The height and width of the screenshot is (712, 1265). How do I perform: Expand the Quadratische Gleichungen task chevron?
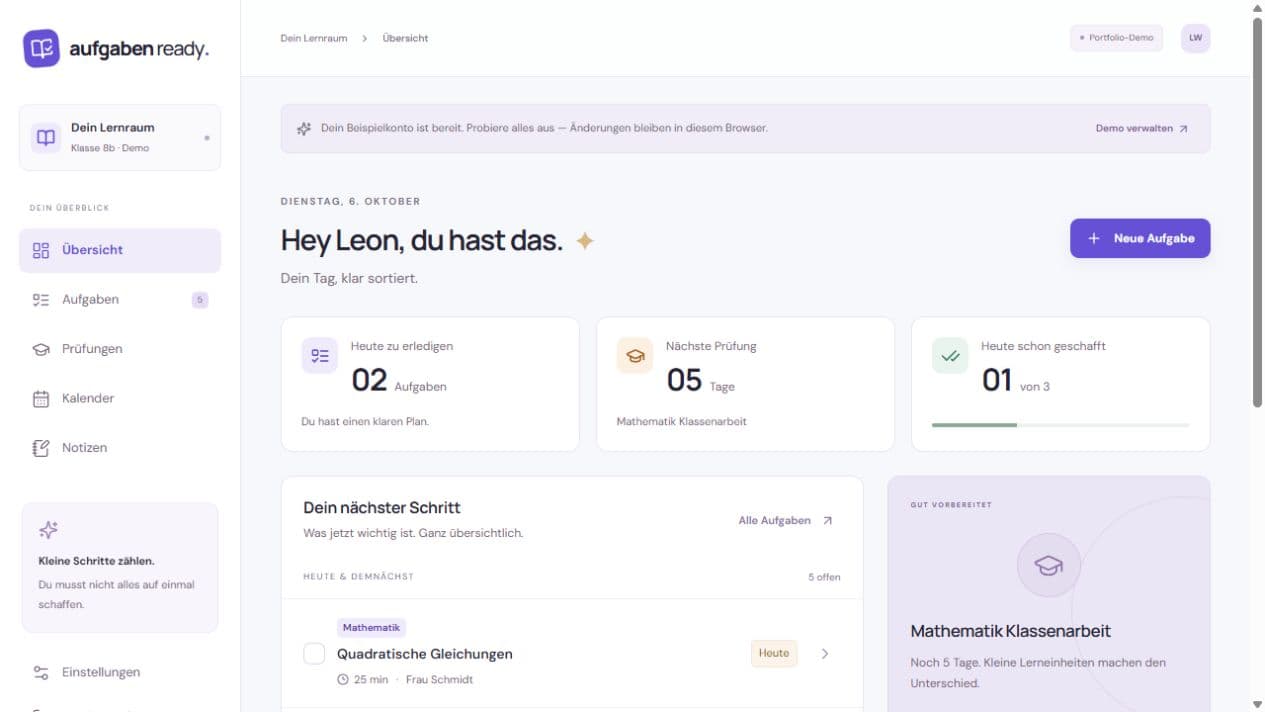825,654
